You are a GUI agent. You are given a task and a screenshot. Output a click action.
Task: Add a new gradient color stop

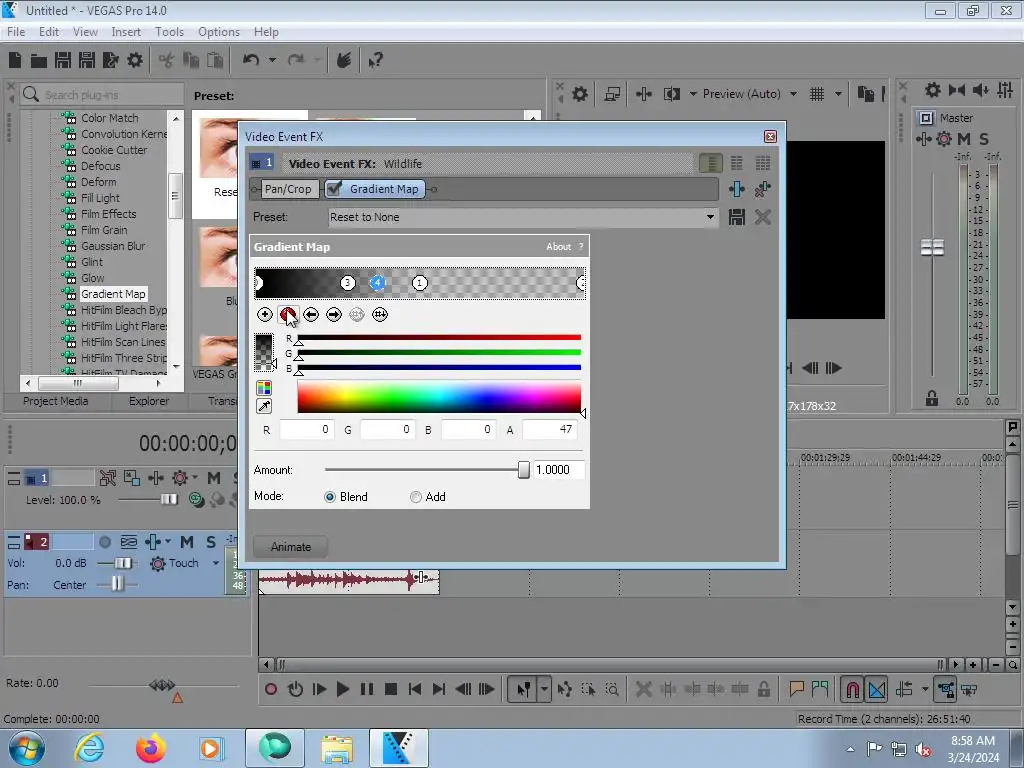point(264,315)
